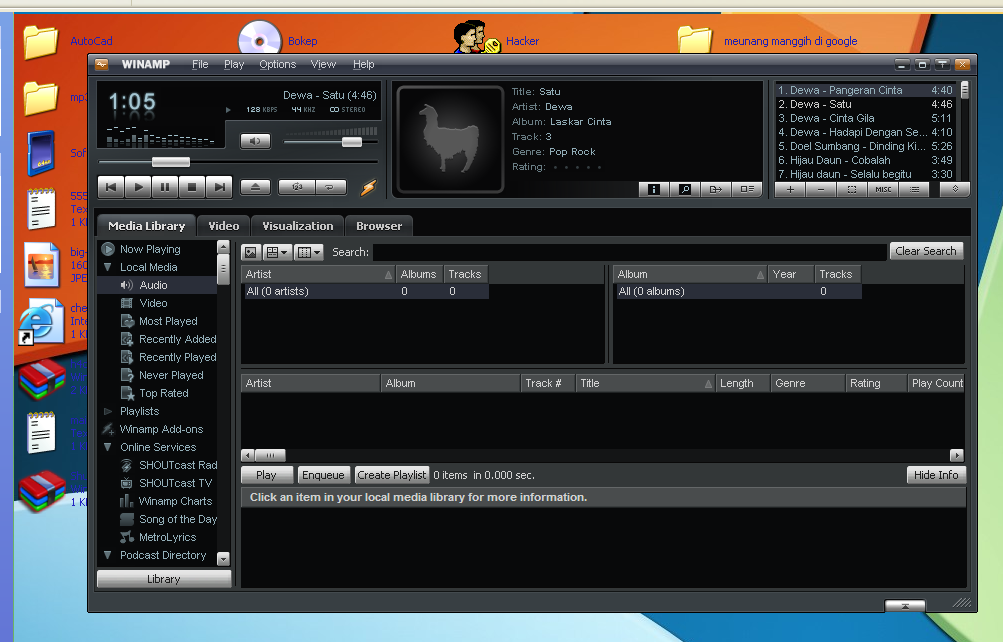Toggle shuffle mode
The width and height of the screenshot is (1003, 642).
297,187
